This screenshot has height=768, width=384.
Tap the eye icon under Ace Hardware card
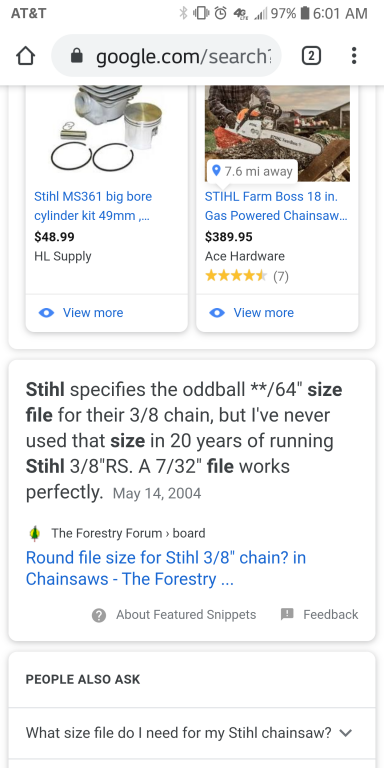pos(217,312)
